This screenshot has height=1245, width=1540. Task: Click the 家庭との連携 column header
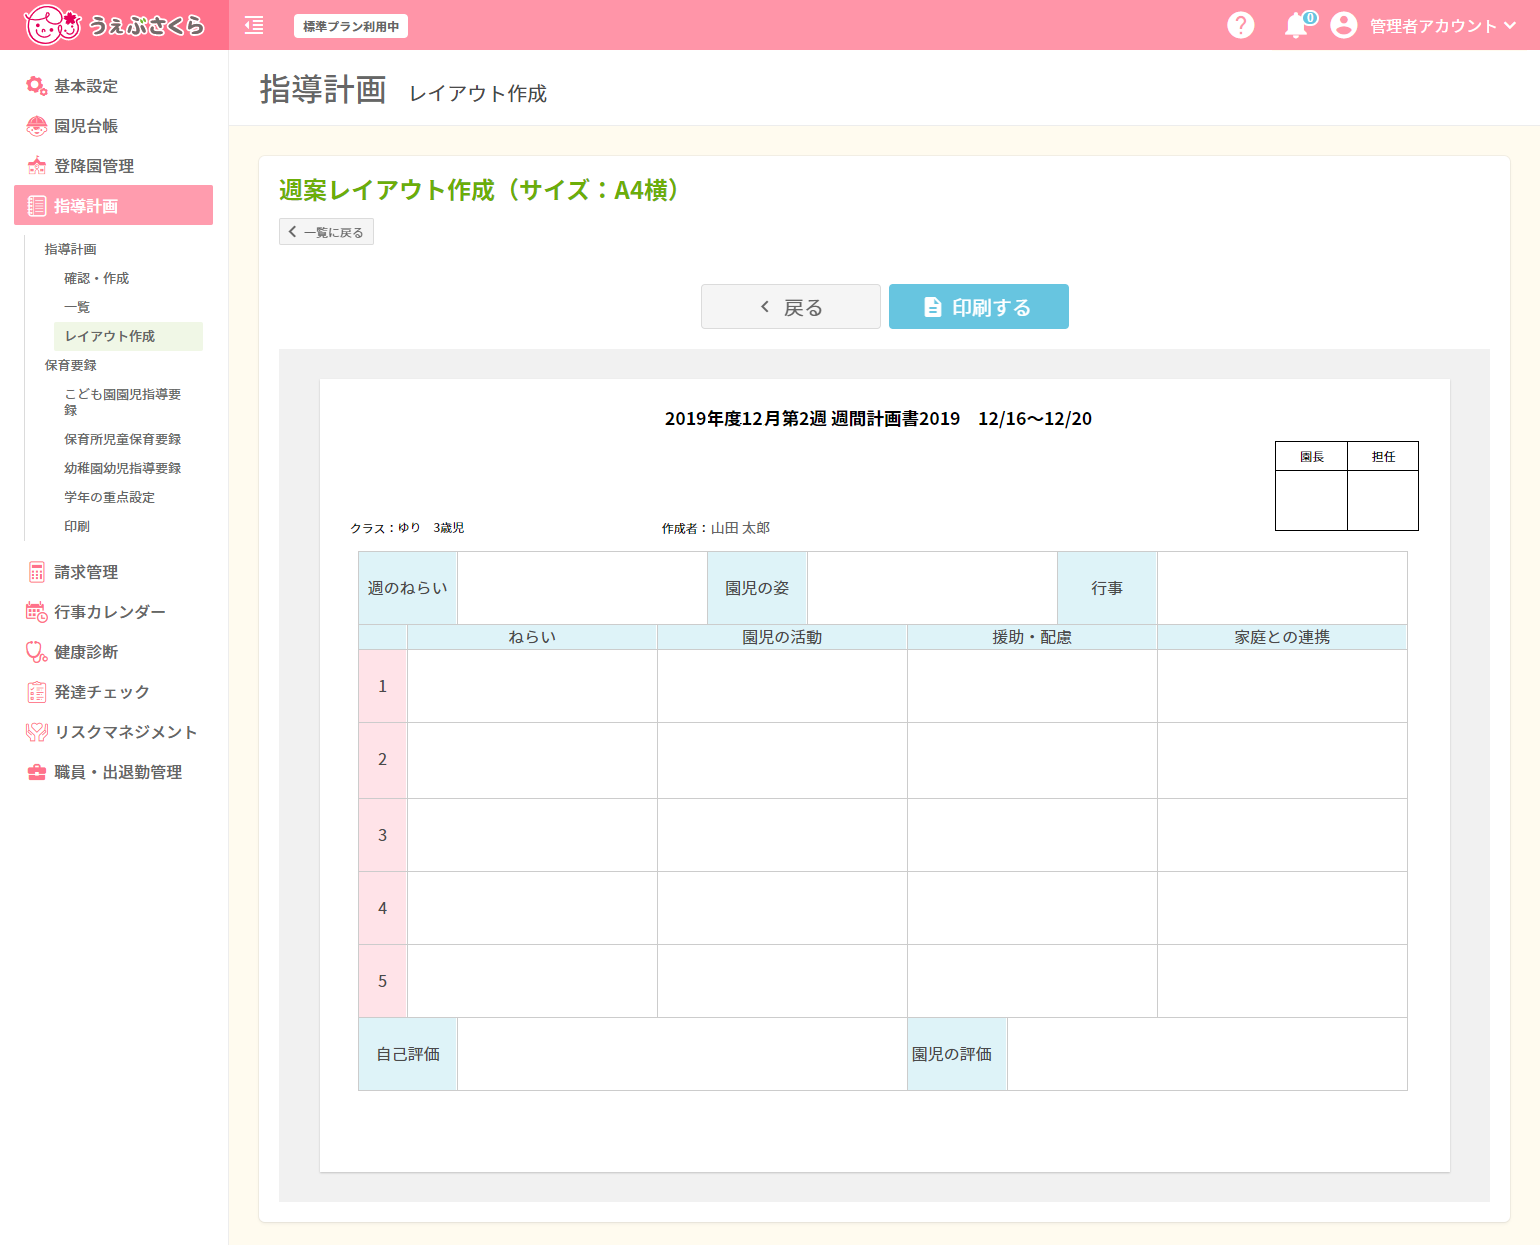1282,637
